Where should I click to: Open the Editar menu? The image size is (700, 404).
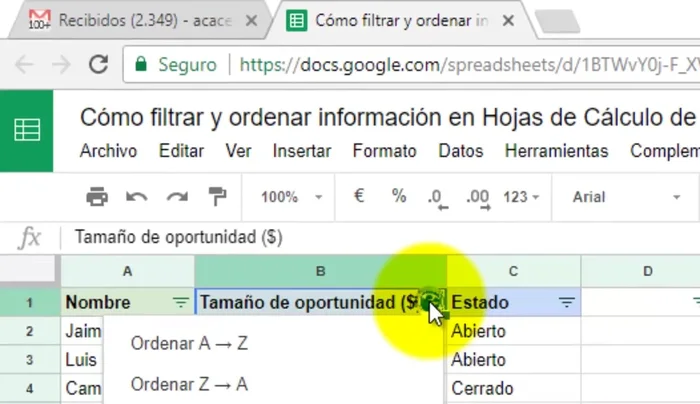(181, 151)
